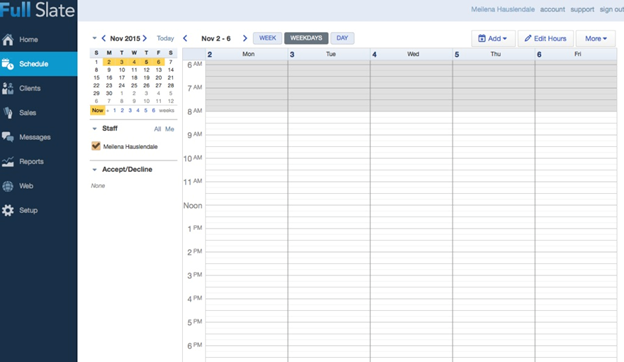This screenshot has height=362, width=624.
Task: Click the Noon slot on Wednesday
Action: (x=411, y=208)
